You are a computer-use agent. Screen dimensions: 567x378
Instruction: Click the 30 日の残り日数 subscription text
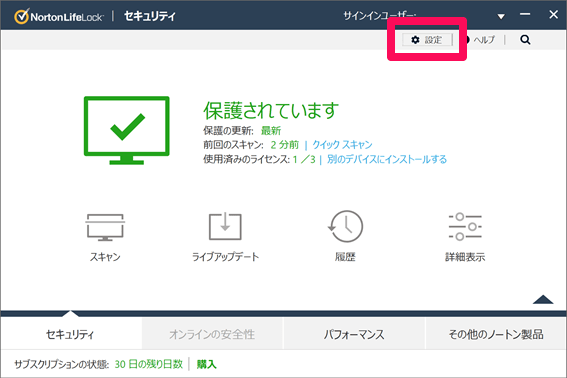pos(149,364)
